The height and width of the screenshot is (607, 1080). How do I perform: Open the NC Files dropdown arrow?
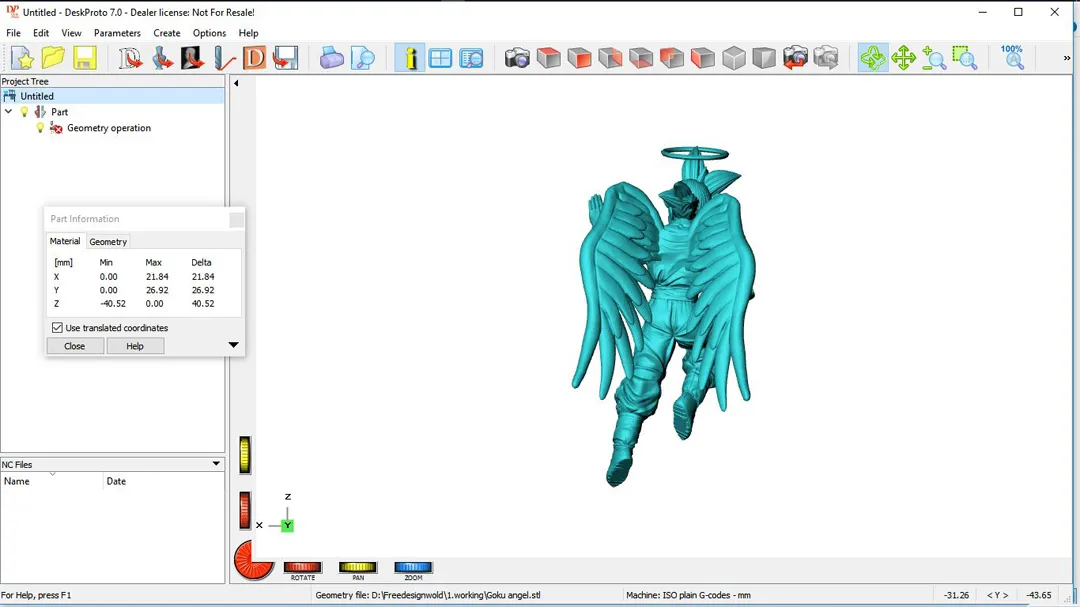[216, 464]
